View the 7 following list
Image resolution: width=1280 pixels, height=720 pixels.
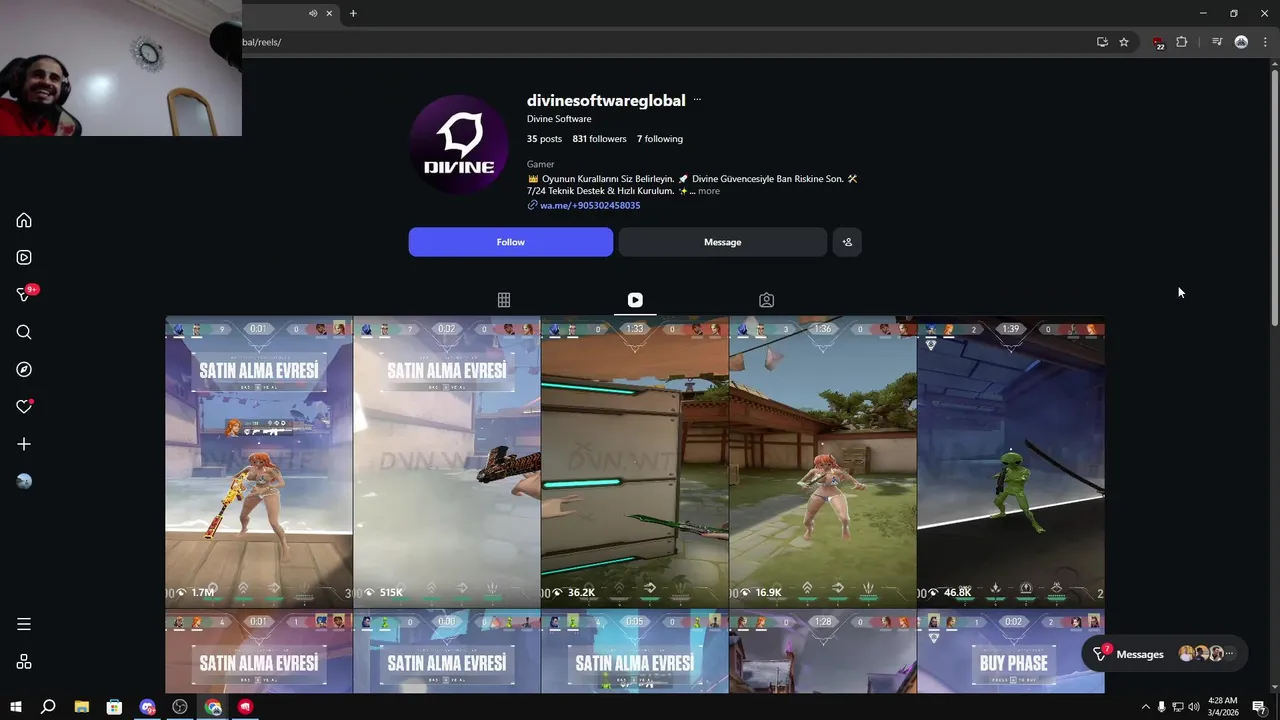click(660, 139)
